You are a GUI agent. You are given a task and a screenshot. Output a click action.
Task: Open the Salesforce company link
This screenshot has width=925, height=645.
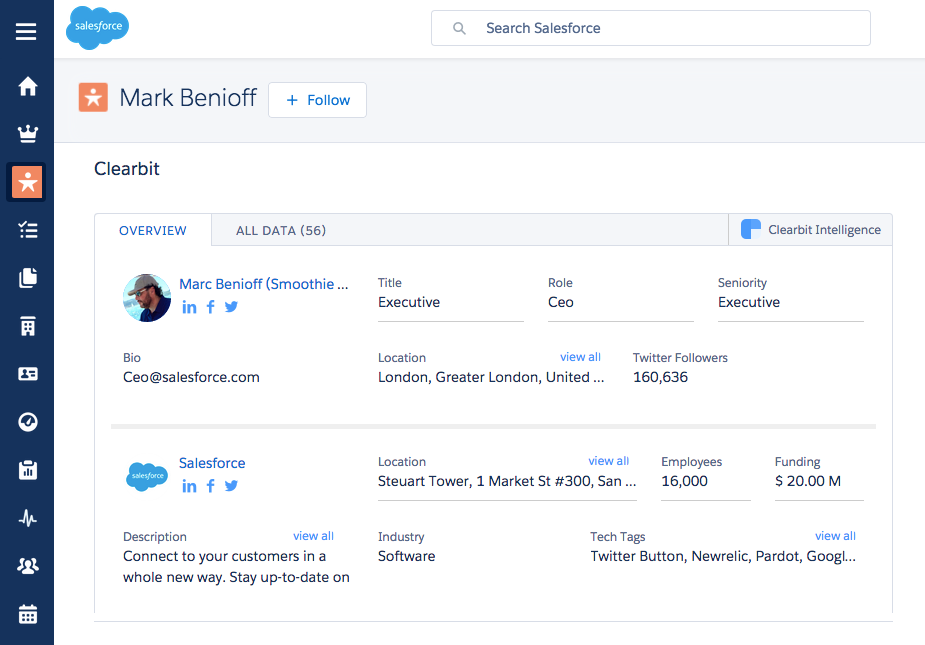tap(211, 462)
